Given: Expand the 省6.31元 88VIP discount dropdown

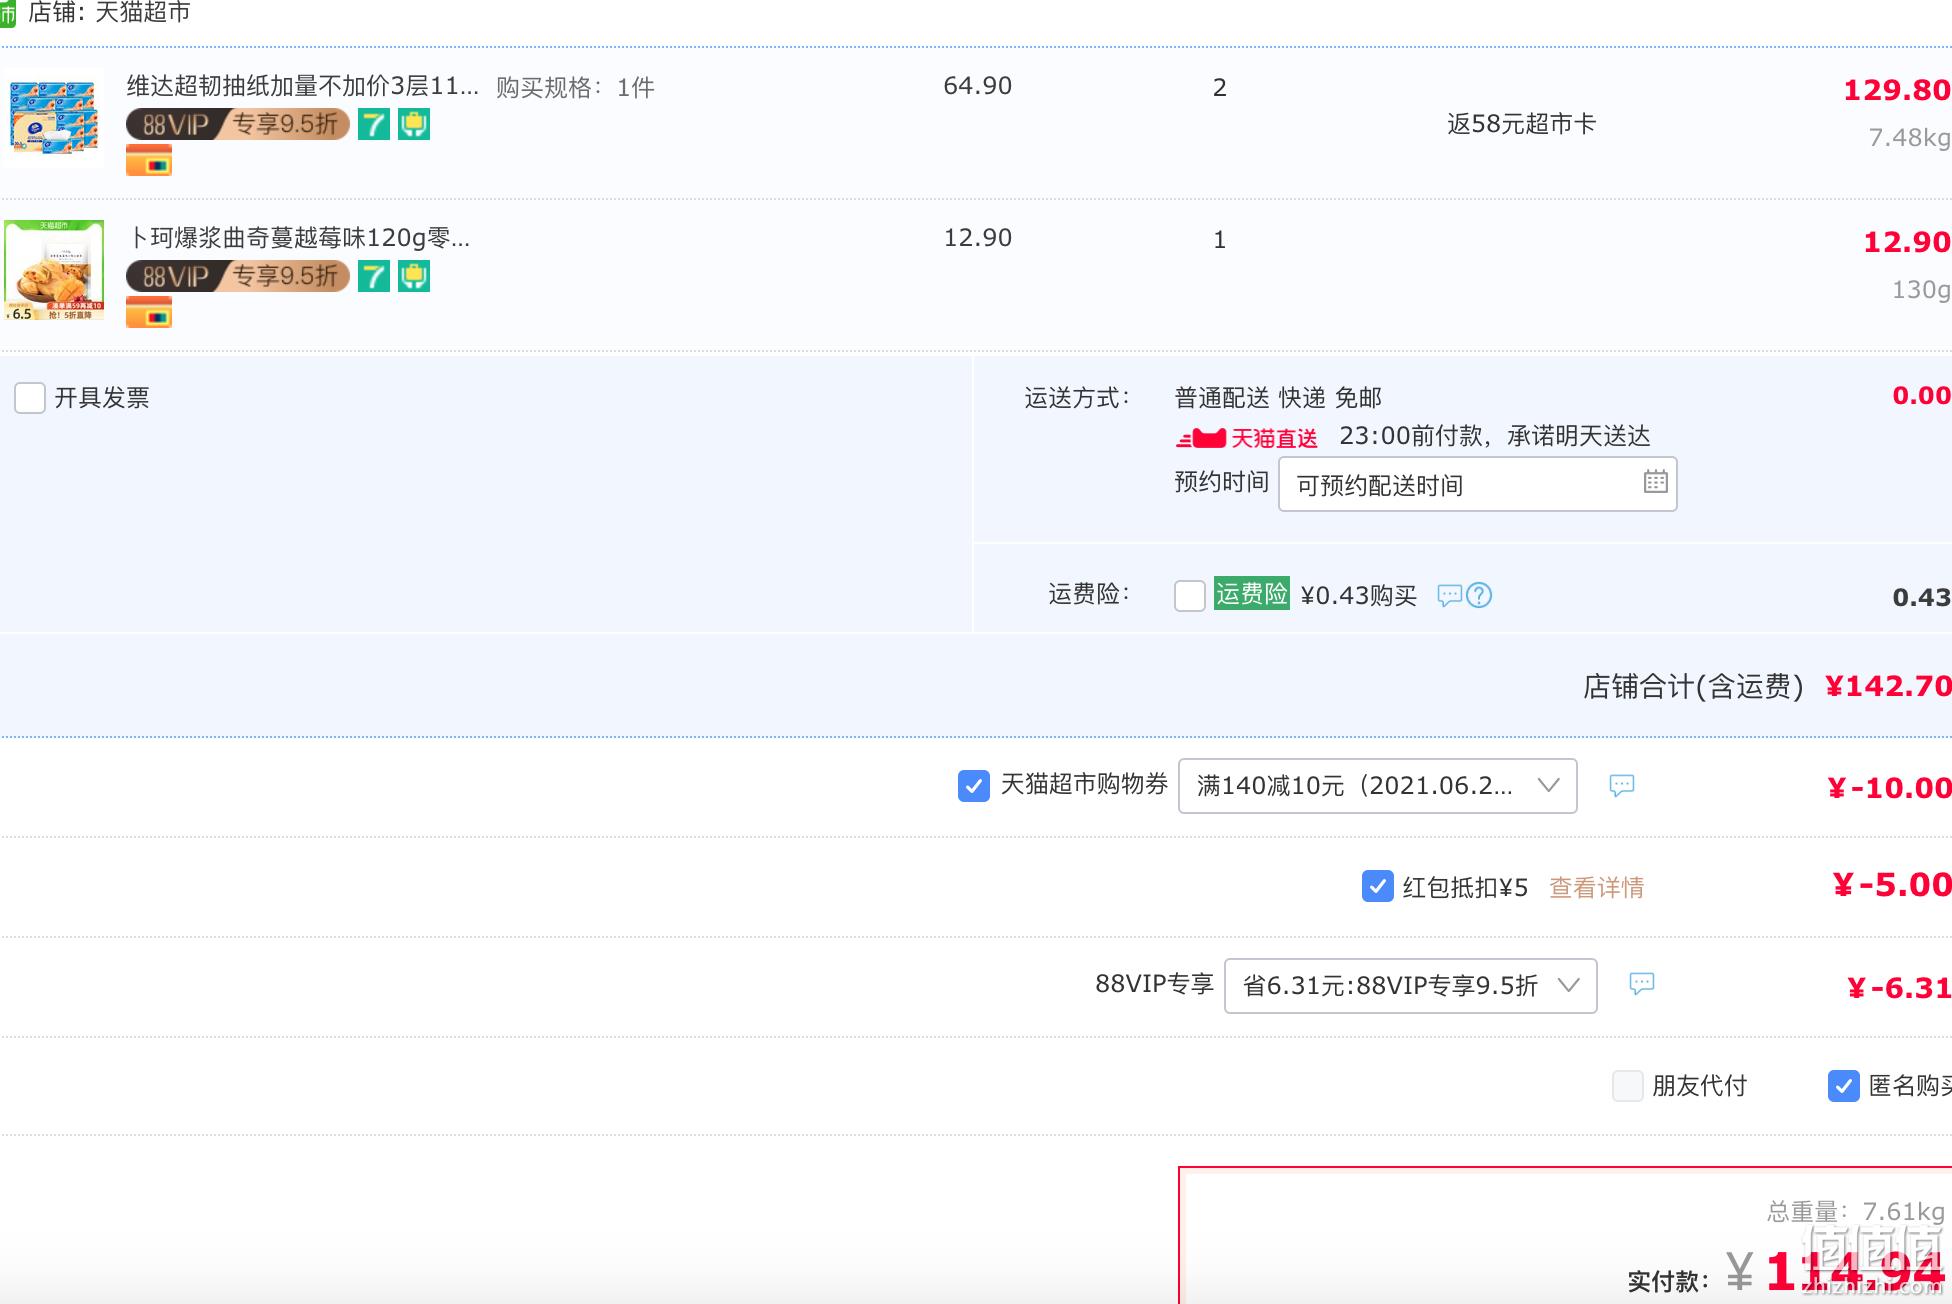Looking at the screenshot, I should tap(1411, 986).
